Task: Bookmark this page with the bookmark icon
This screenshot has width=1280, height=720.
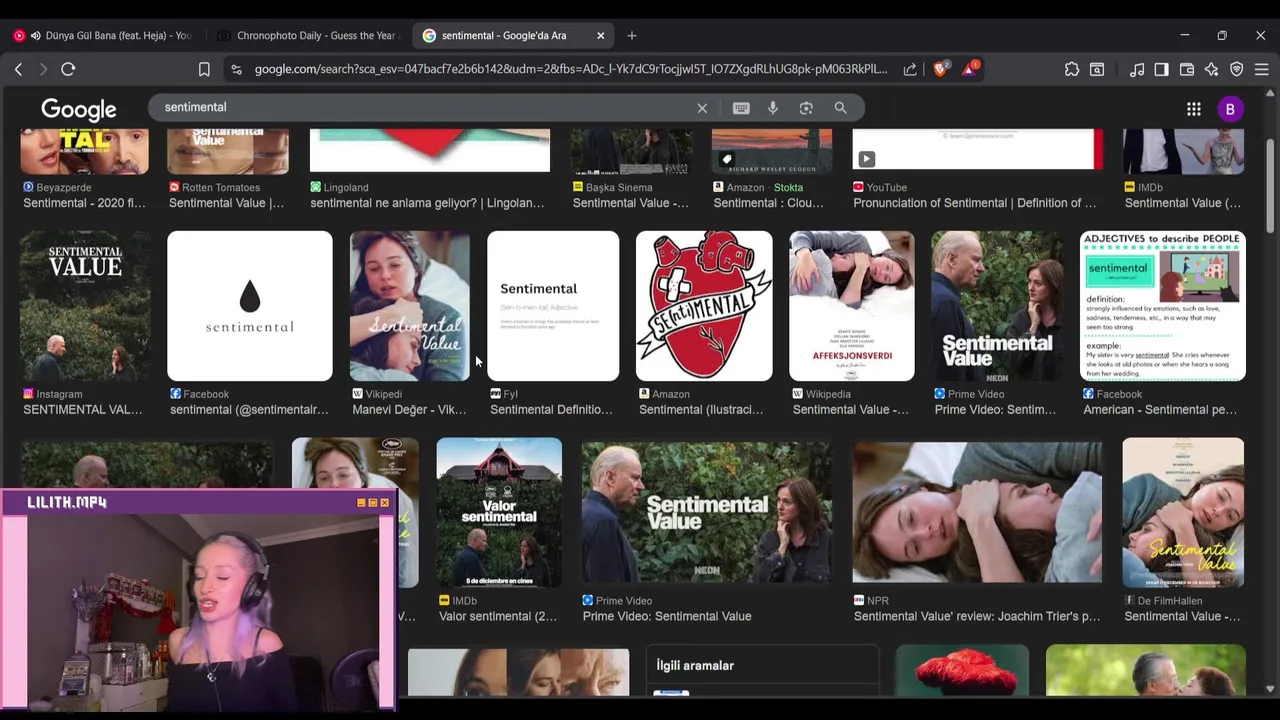Action: point(204,69)
